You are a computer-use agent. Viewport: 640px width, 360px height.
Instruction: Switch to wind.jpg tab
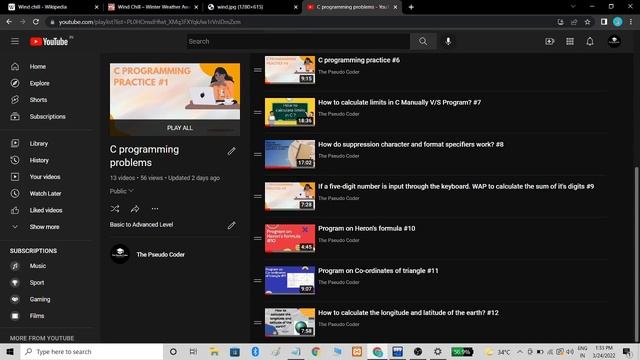(x=251, y=7)
